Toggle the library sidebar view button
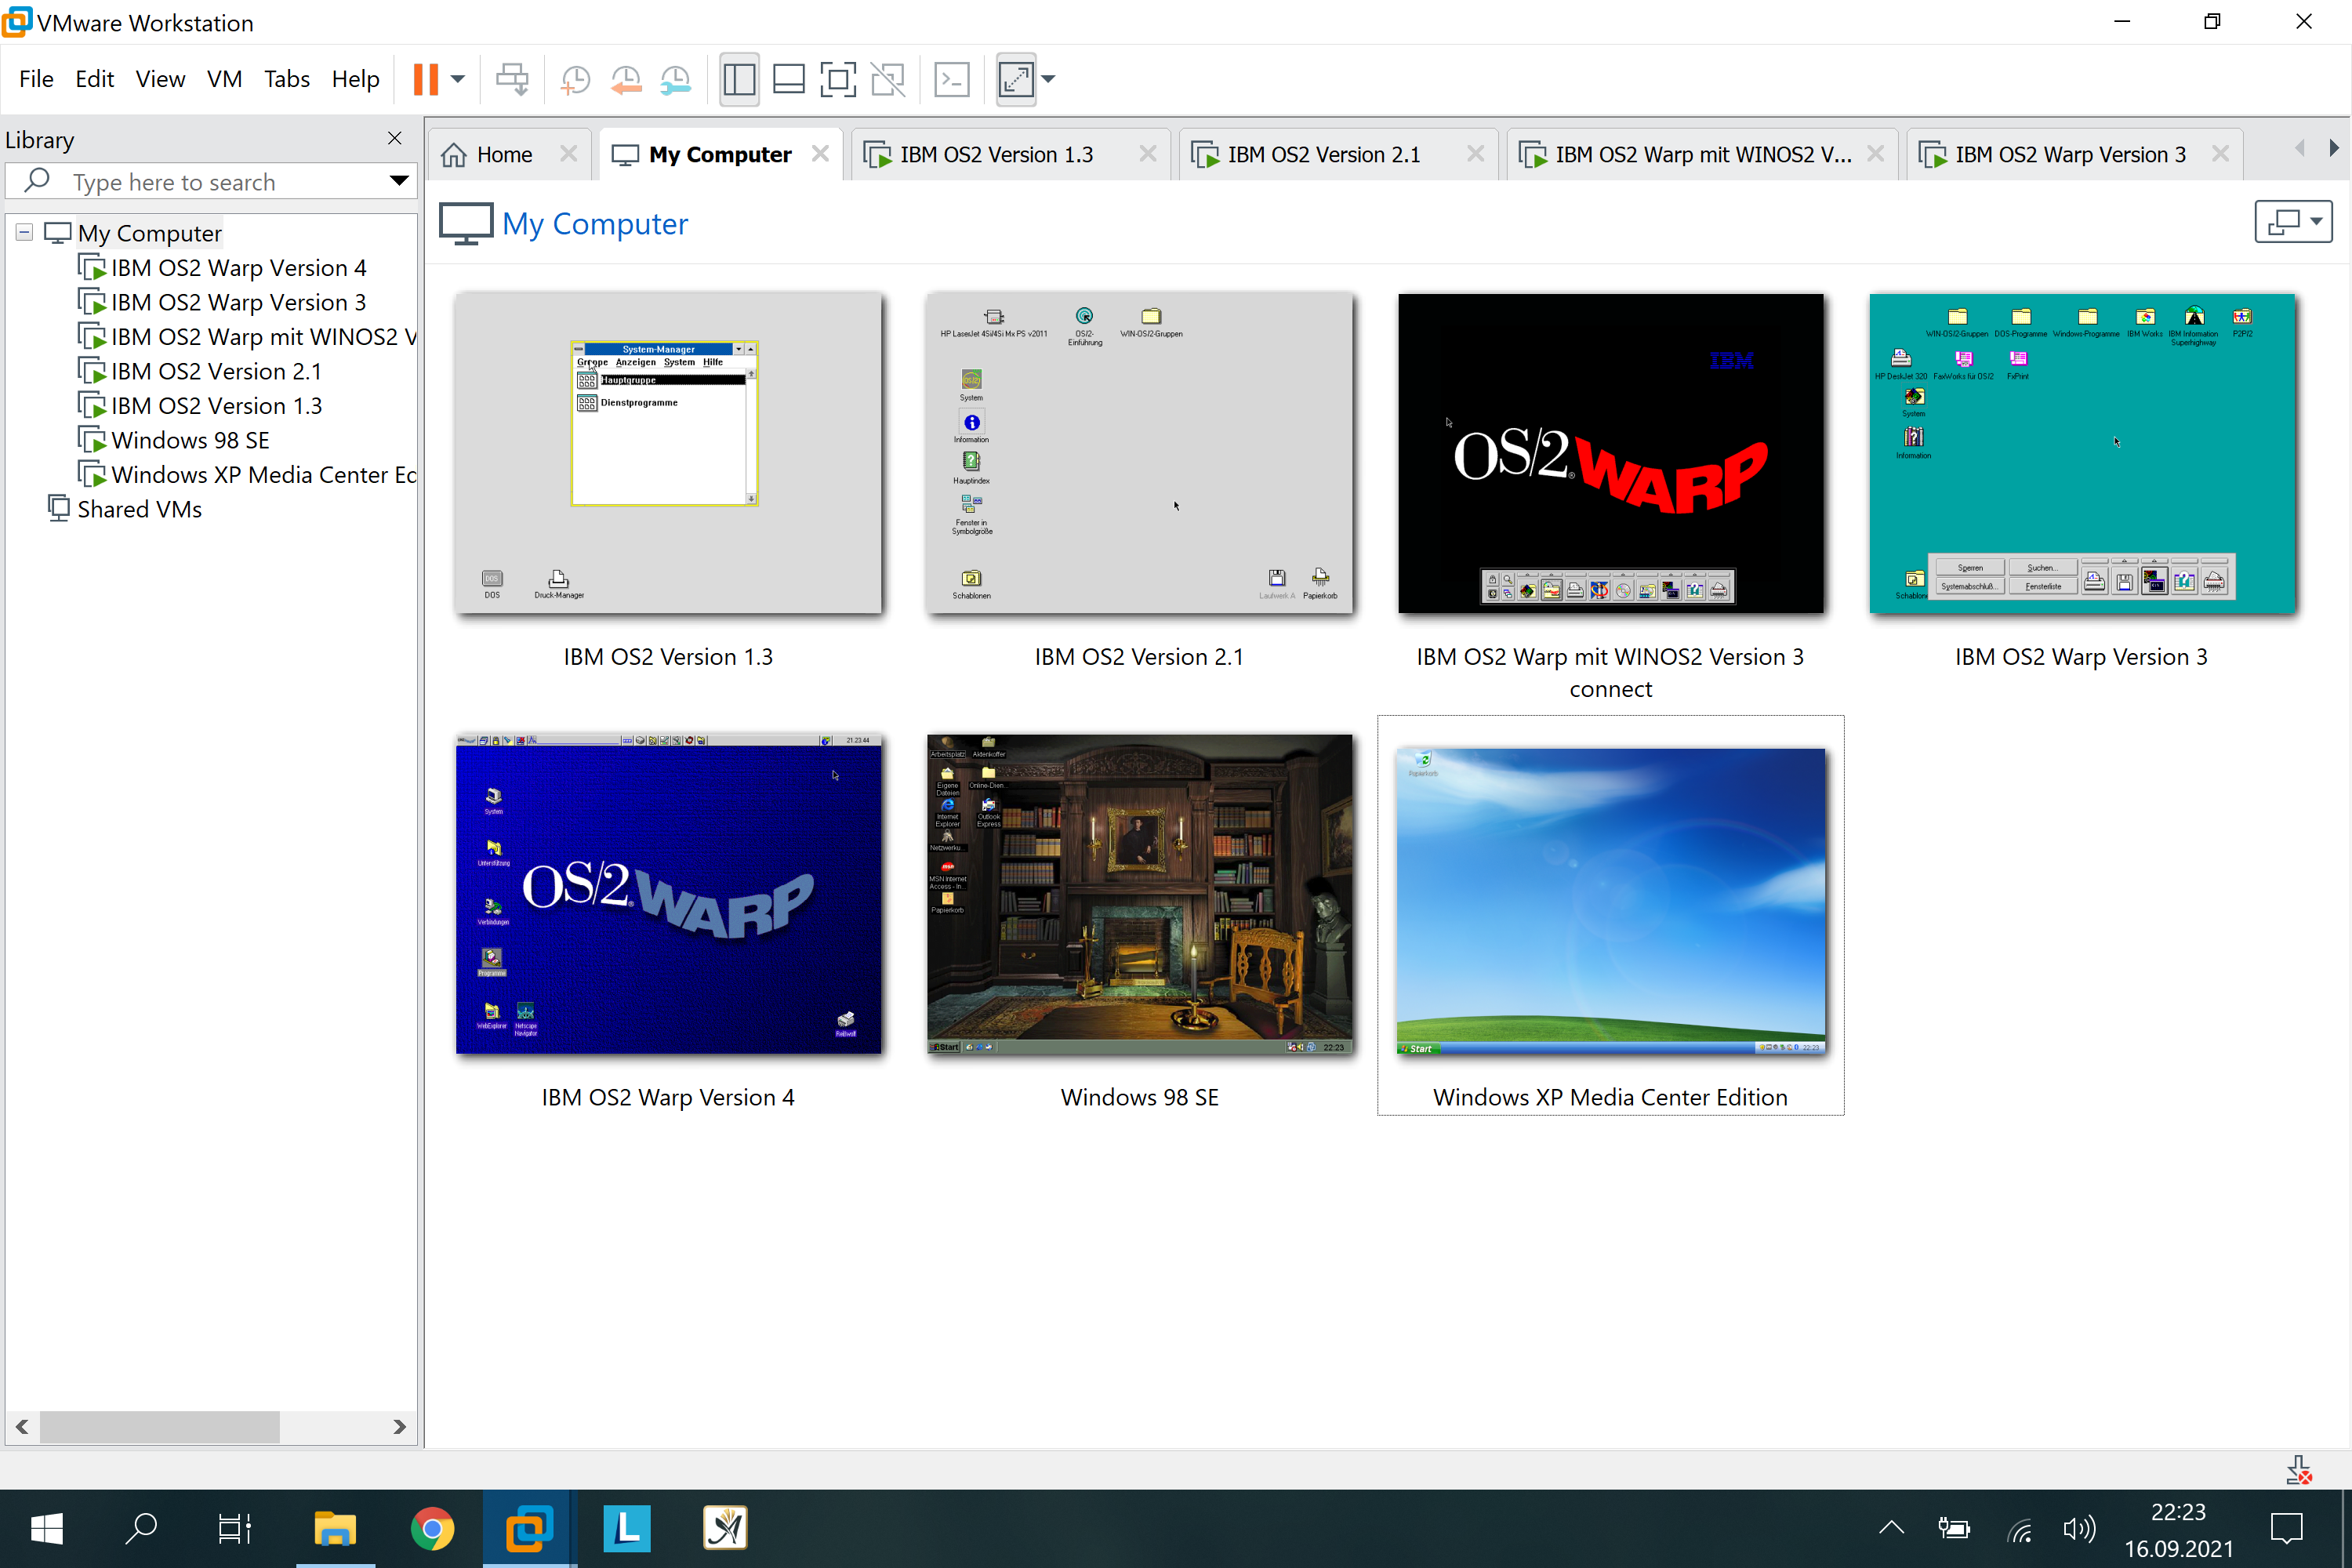This screenshot has width=2352, height=1568. click(739, 79)
